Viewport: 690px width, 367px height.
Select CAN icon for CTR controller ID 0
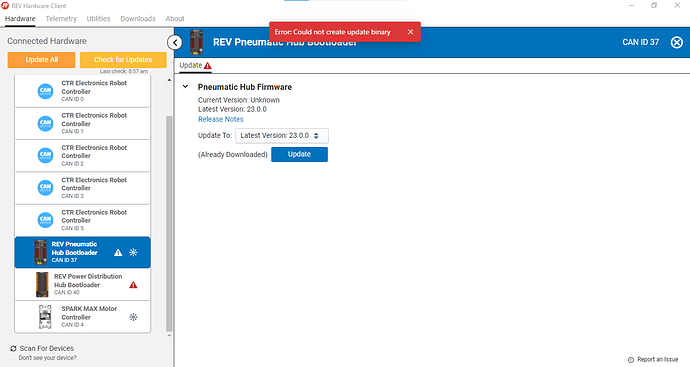(45, 91)
